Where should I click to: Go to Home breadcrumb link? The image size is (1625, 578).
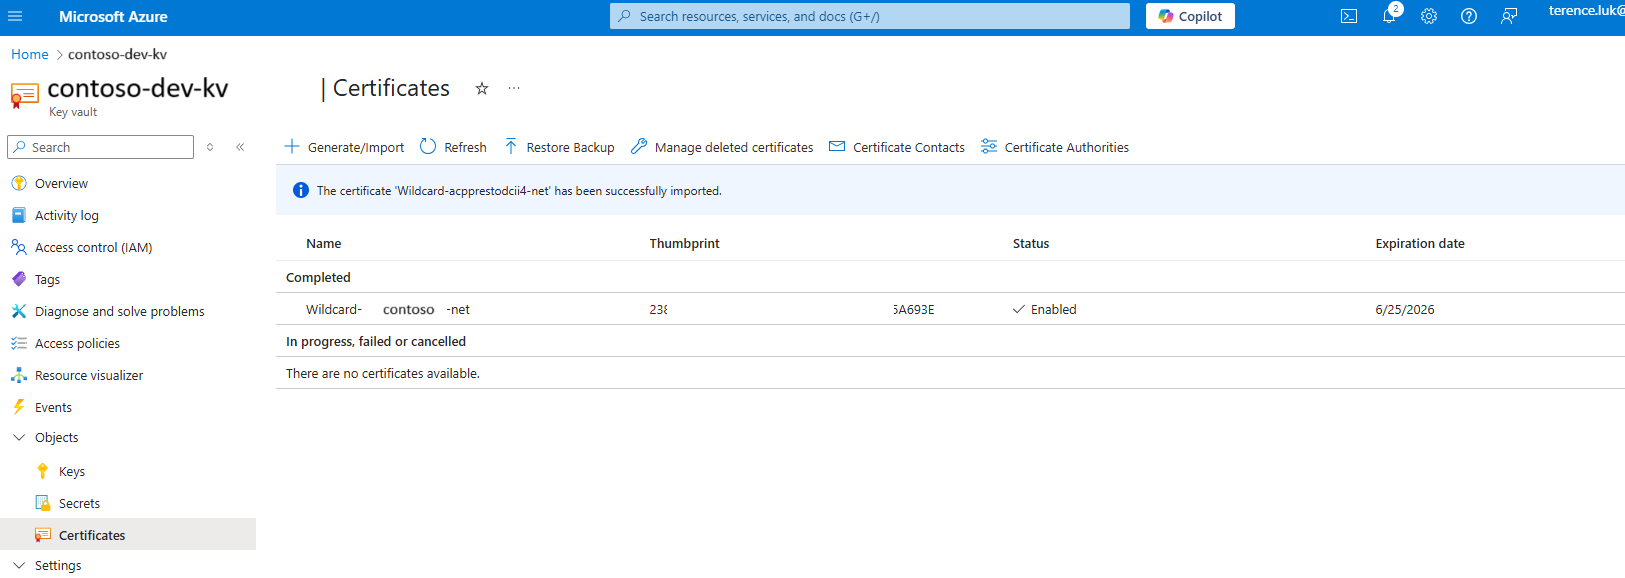[x=29, y=54]
